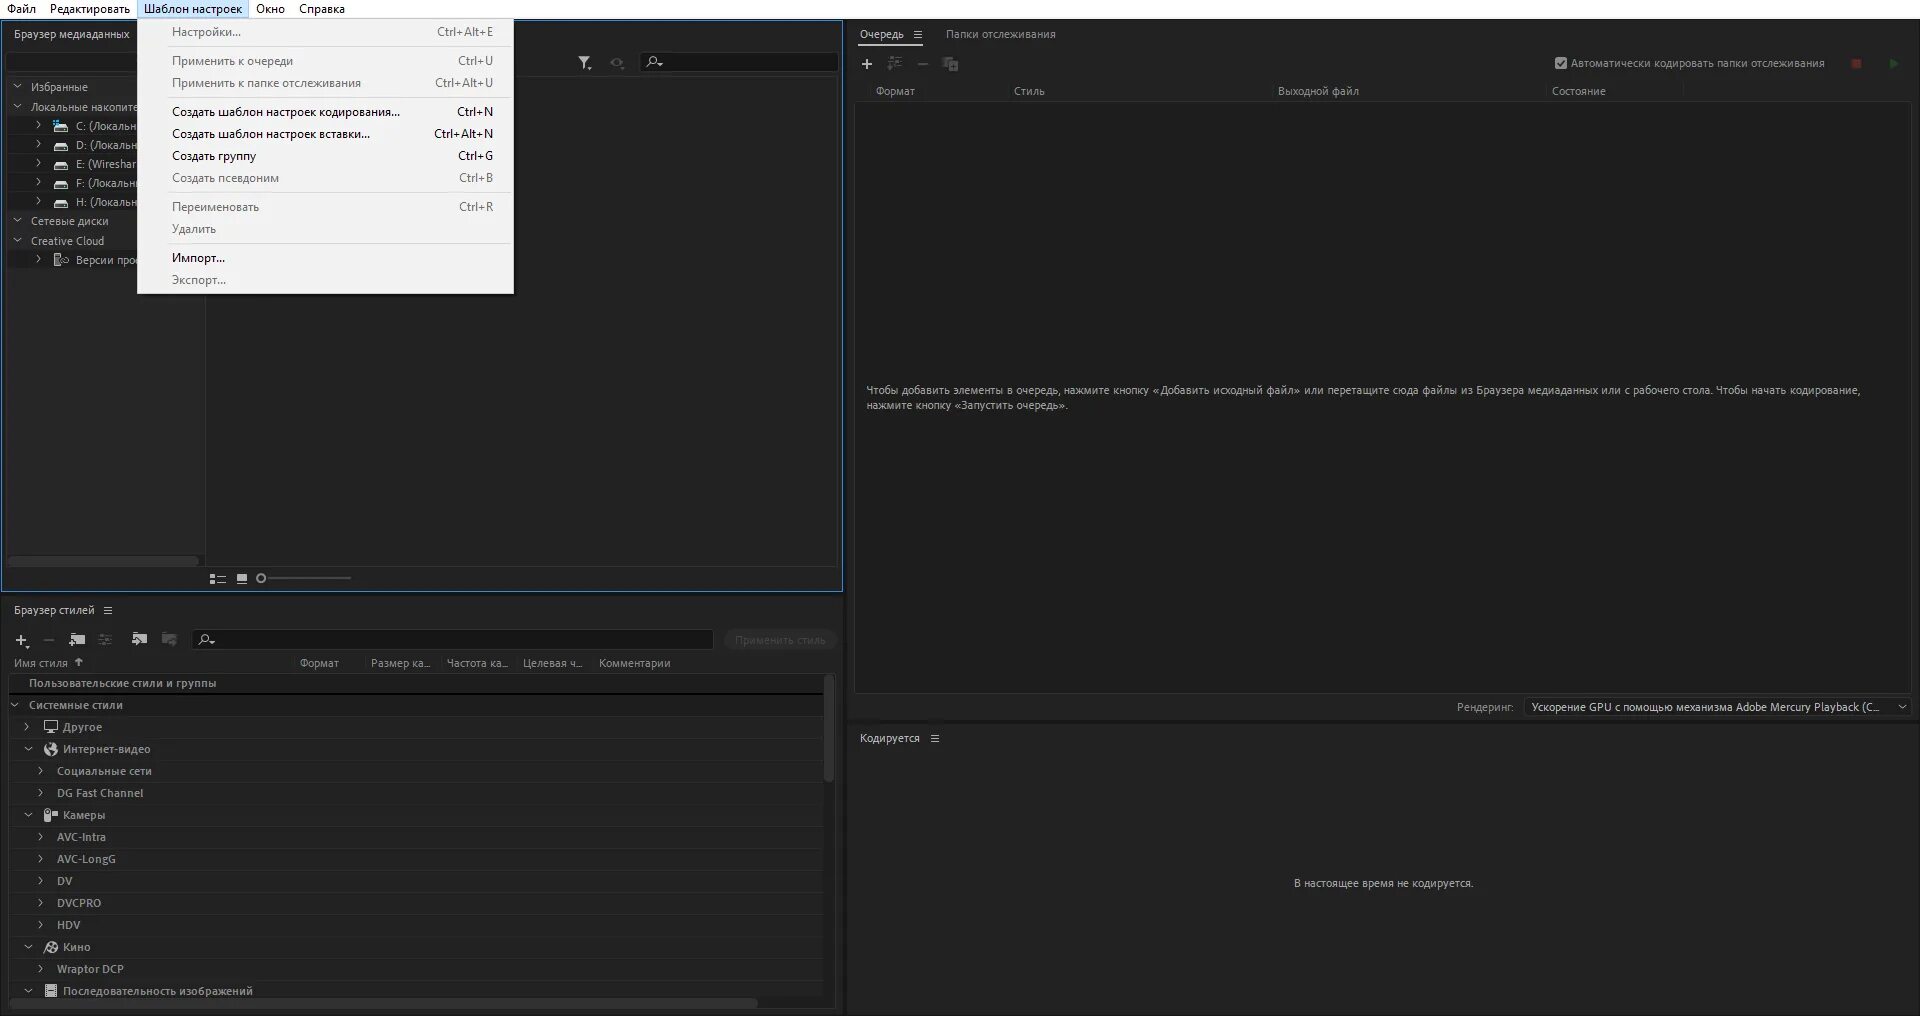Start the queue with the green play button
Screen dimensions: 1920x1016
coord(1893,64)
